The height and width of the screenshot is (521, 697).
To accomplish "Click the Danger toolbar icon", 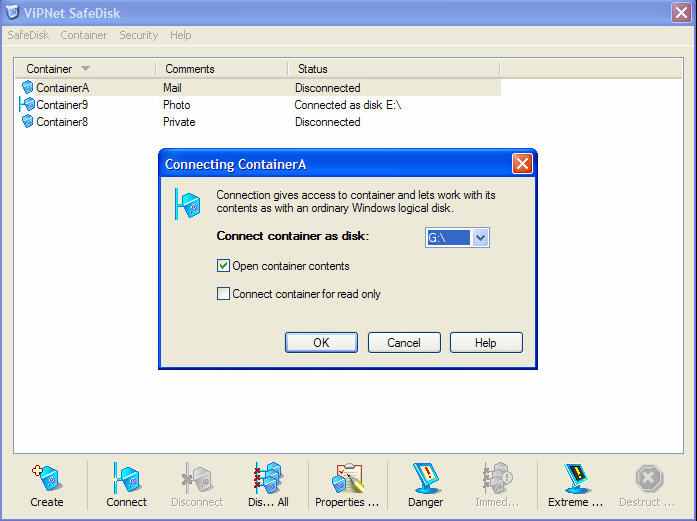I will click(425, 478).
